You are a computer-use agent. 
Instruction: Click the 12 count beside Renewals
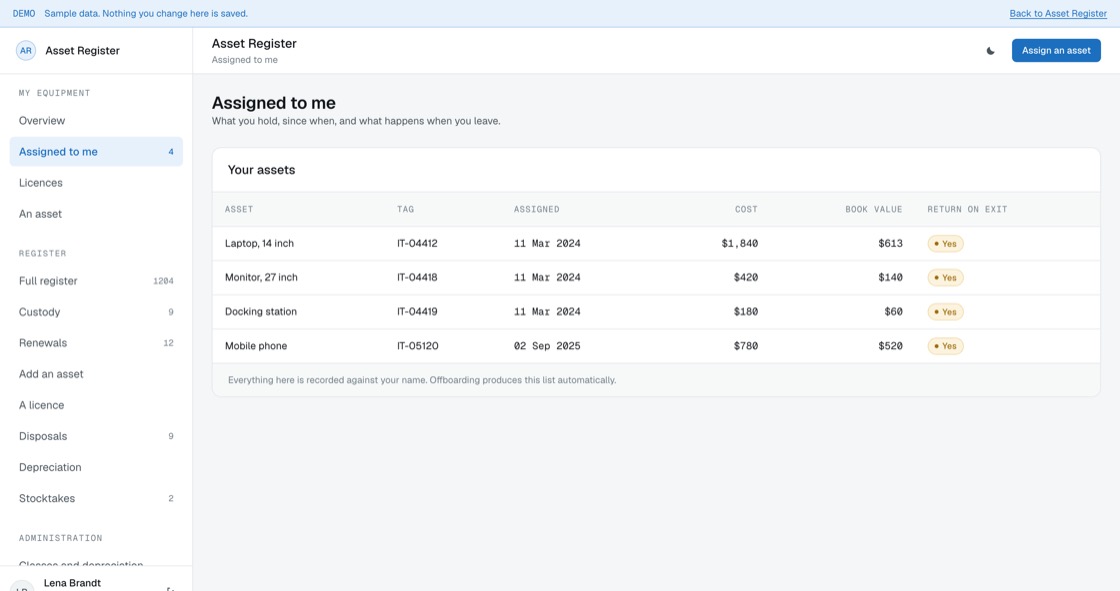[168, 343]
